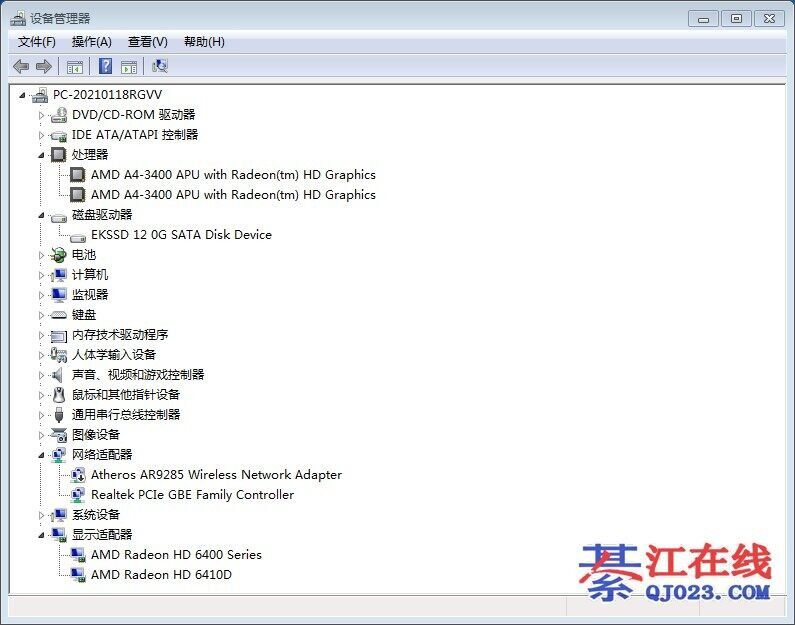Open the blue question-mark Help toolbar icon
The height and width of the screenshot is (625, 795).
pyautogui.click(x=105, y=66)
